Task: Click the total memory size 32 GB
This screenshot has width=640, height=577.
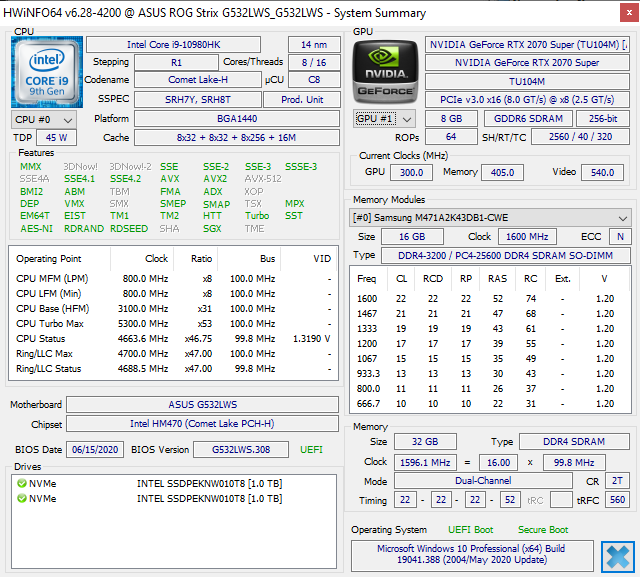Action: click(x=425, y=442)
